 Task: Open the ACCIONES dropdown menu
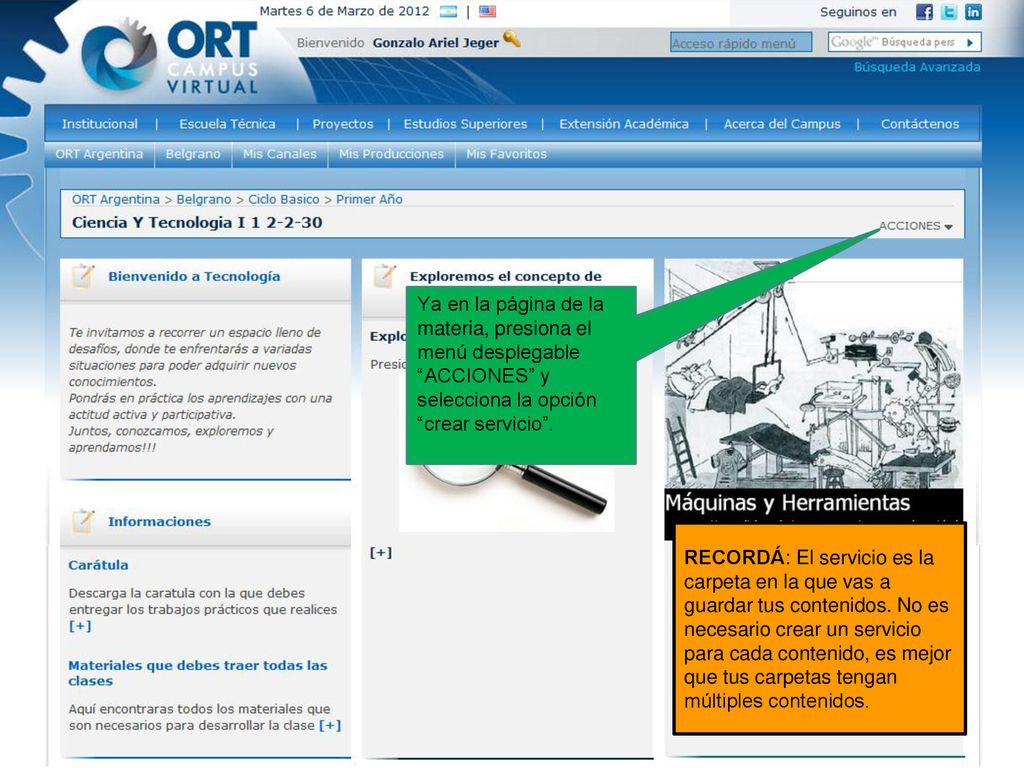point(916,226)
